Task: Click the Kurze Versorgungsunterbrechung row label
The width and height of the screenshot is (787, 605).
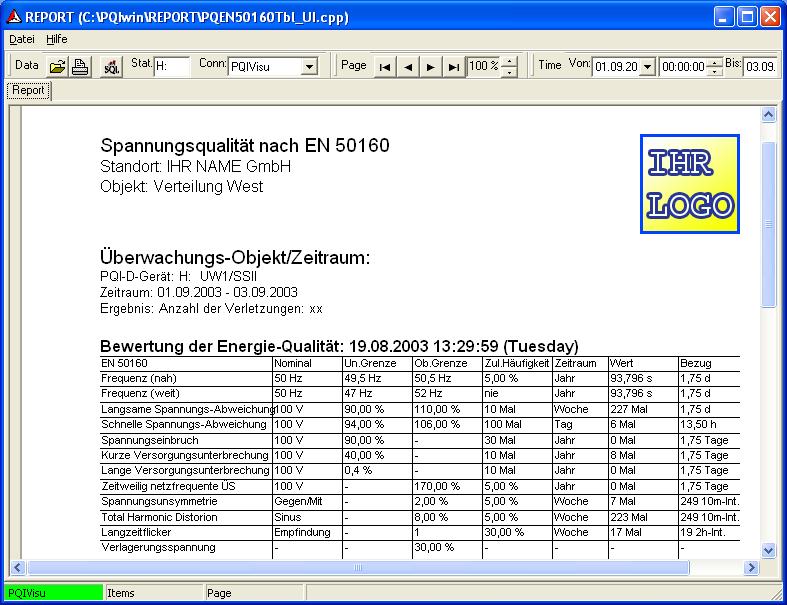Action: (x=185, y=455)
